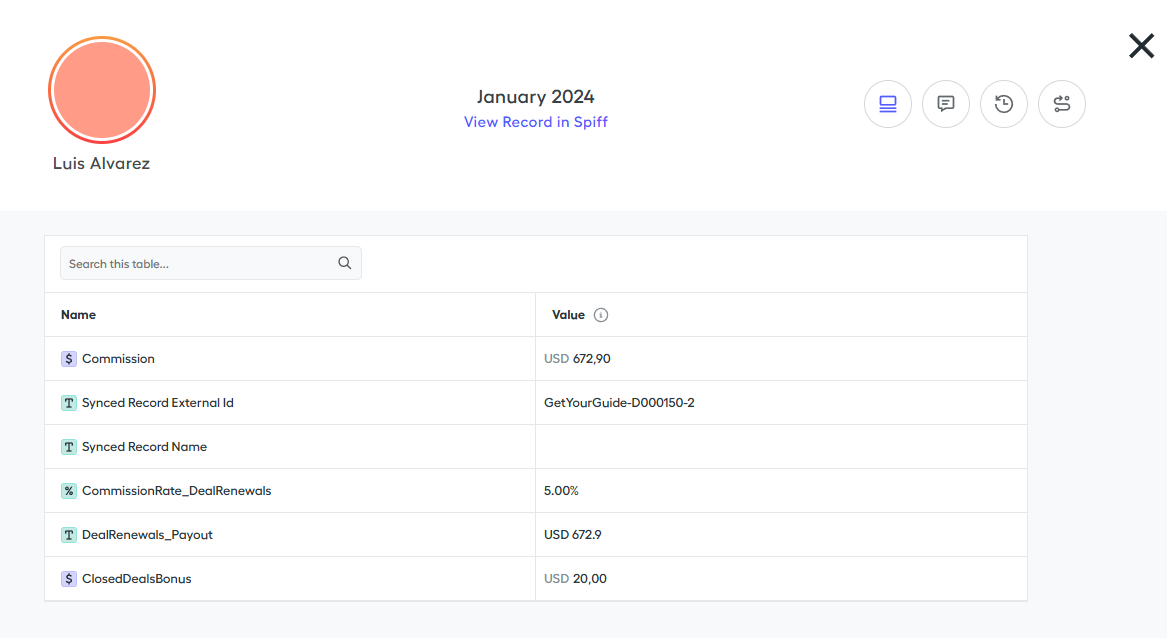Click the Luis Alvarez name label

[101, 164]
